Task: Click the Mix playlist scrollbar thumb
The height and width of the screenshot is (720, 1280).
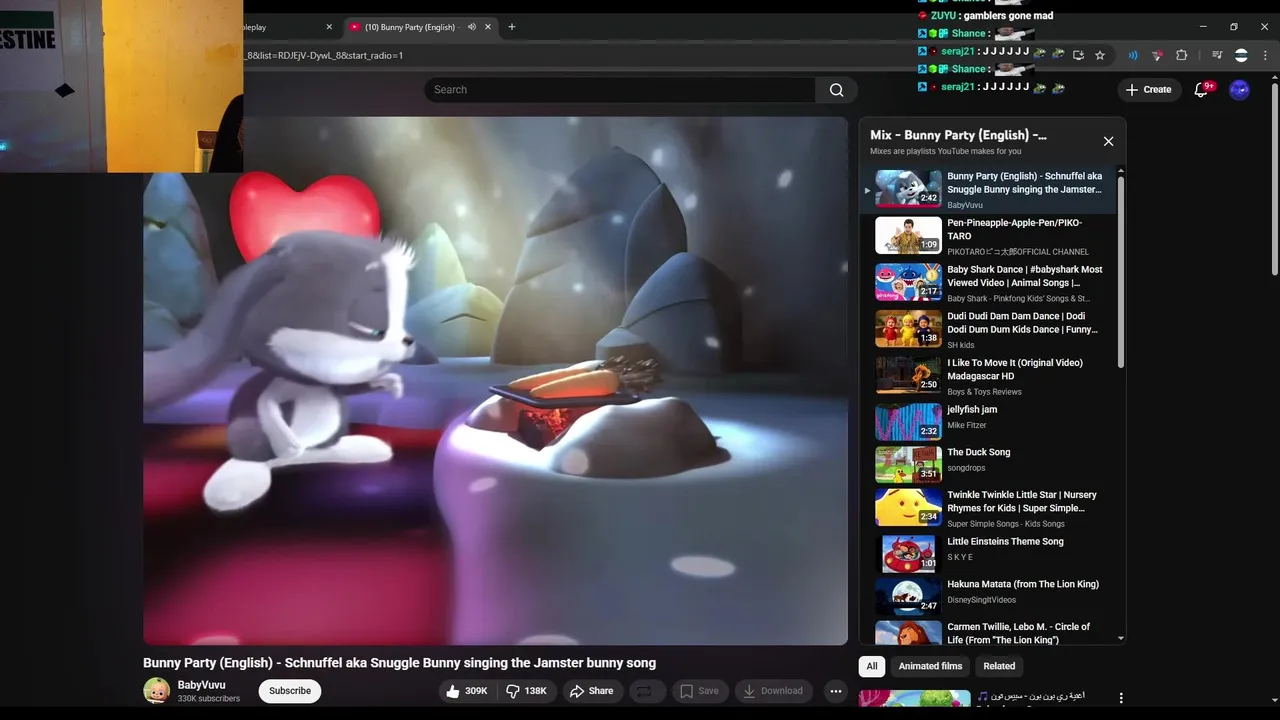Action: pos(1120,273)
